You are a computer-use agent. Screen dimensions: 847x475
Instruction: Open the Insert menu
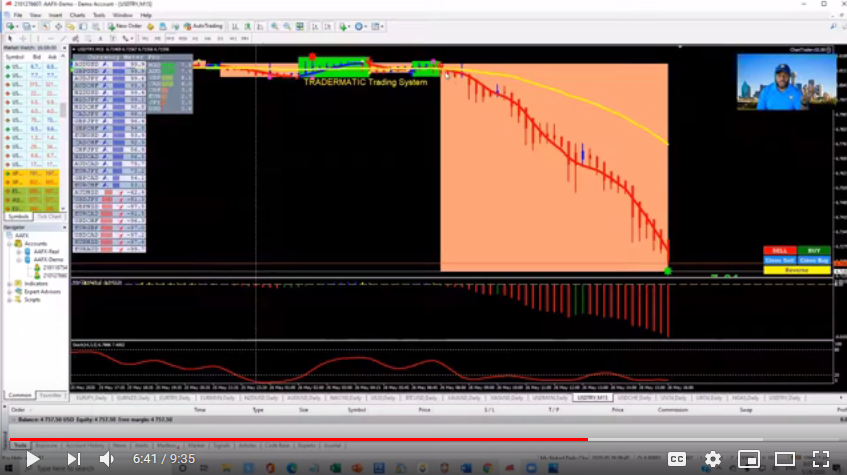coord(55,15)
